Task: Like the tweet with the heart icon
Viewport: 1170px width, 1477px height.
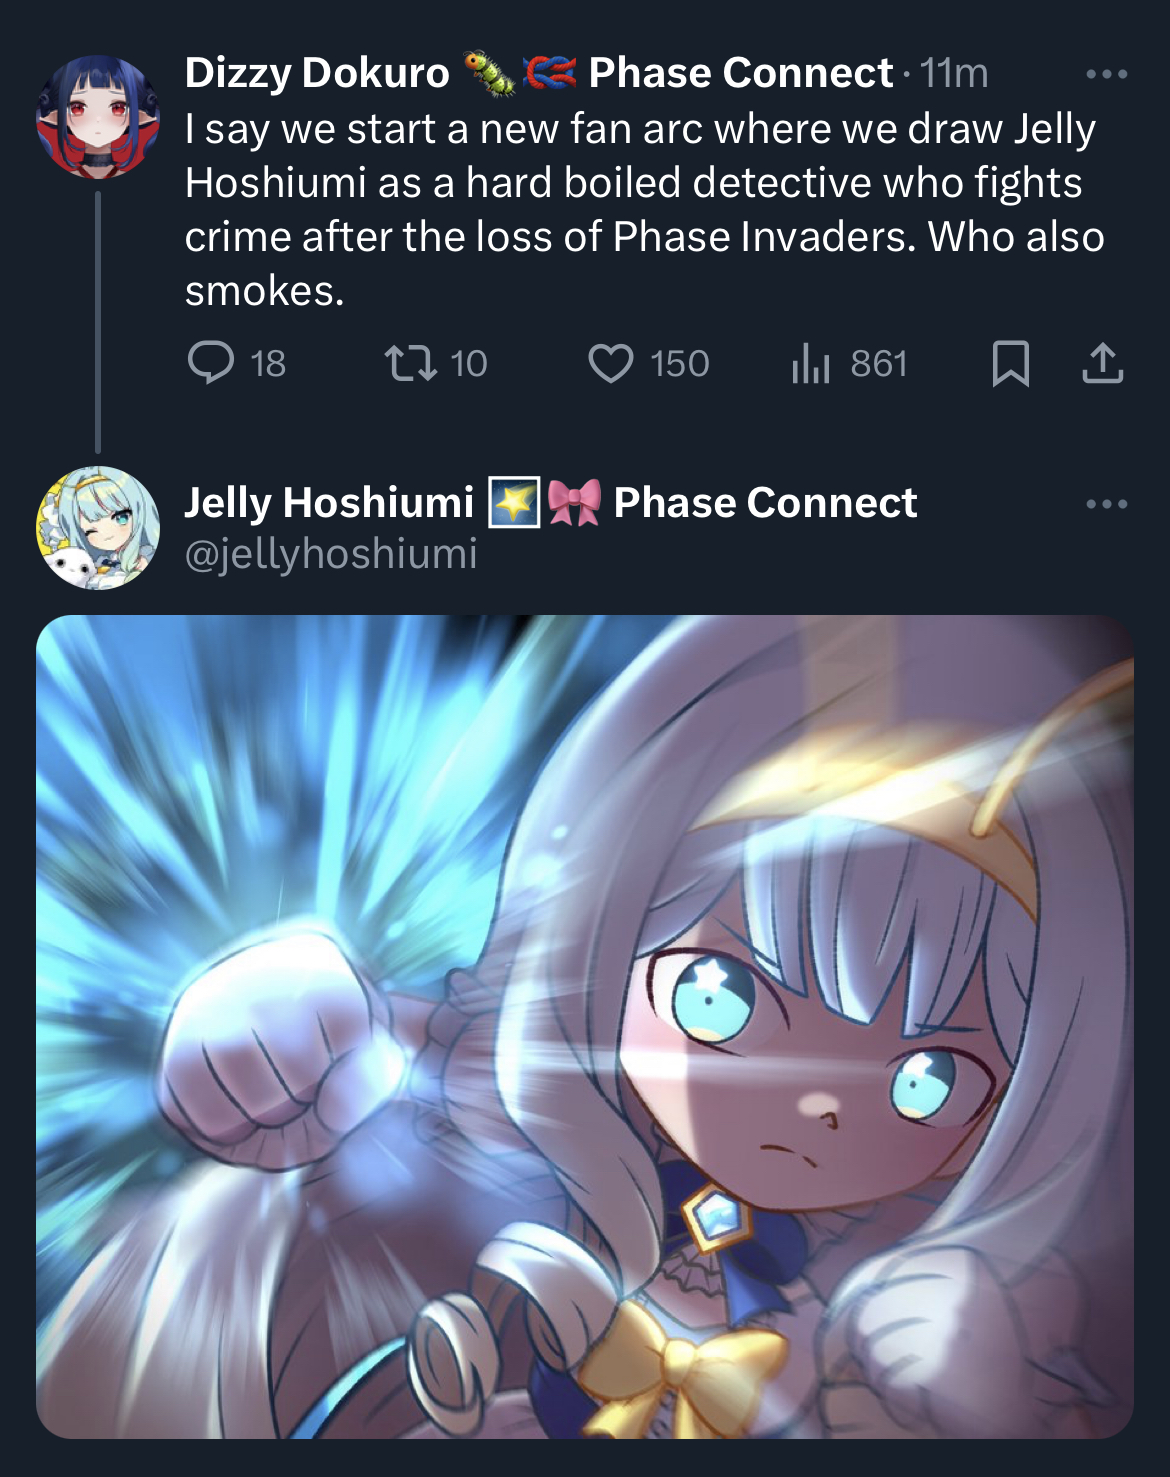Action: coord(610,363)
